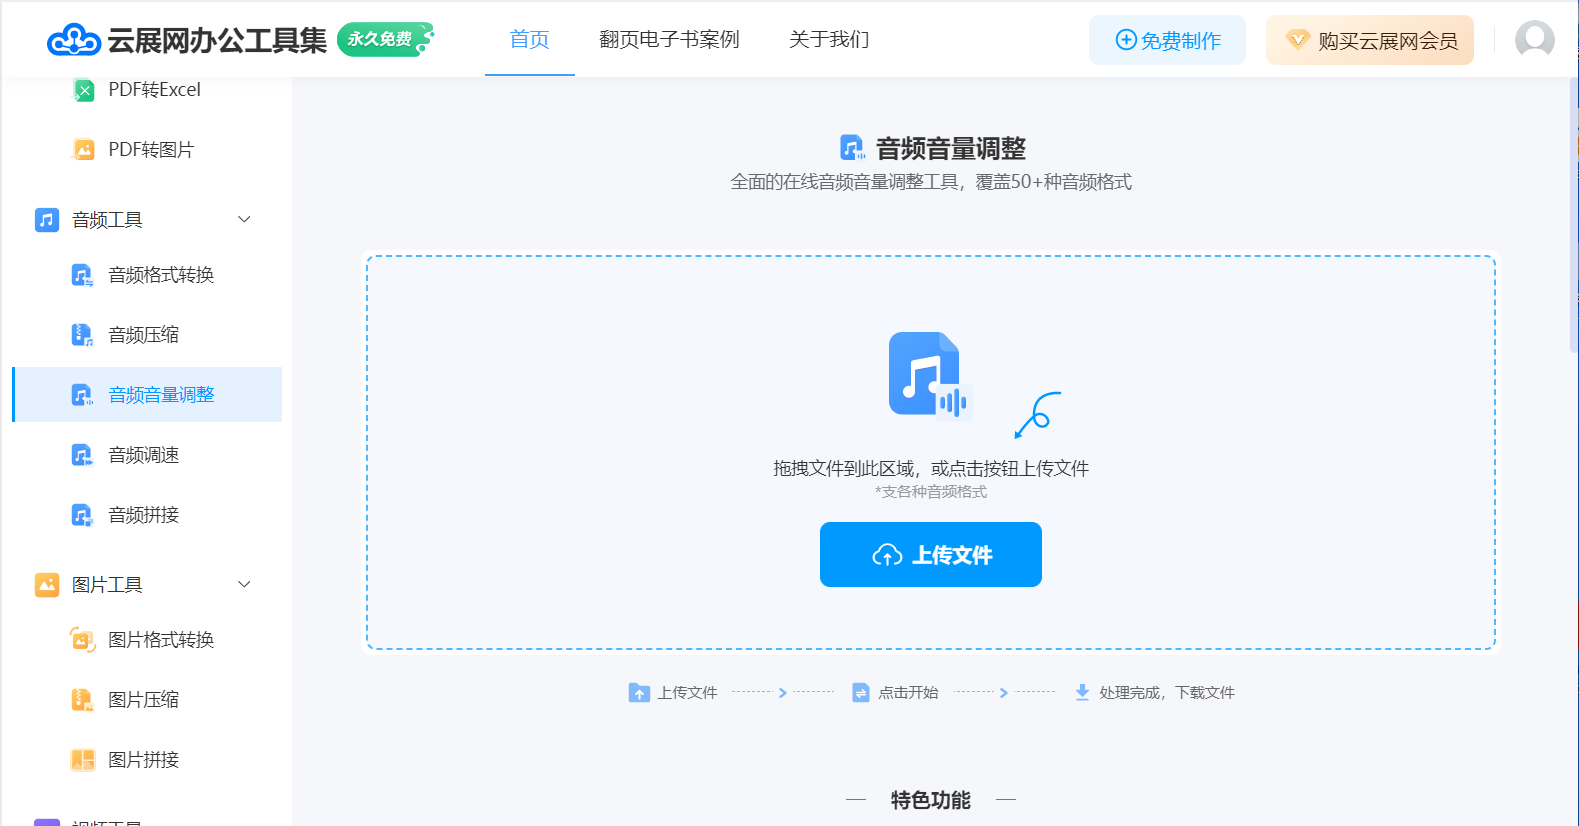Click the plus circle icon on 免费制作
The width and height of the screenshot is (1579, 826).
pos(1126,40)
